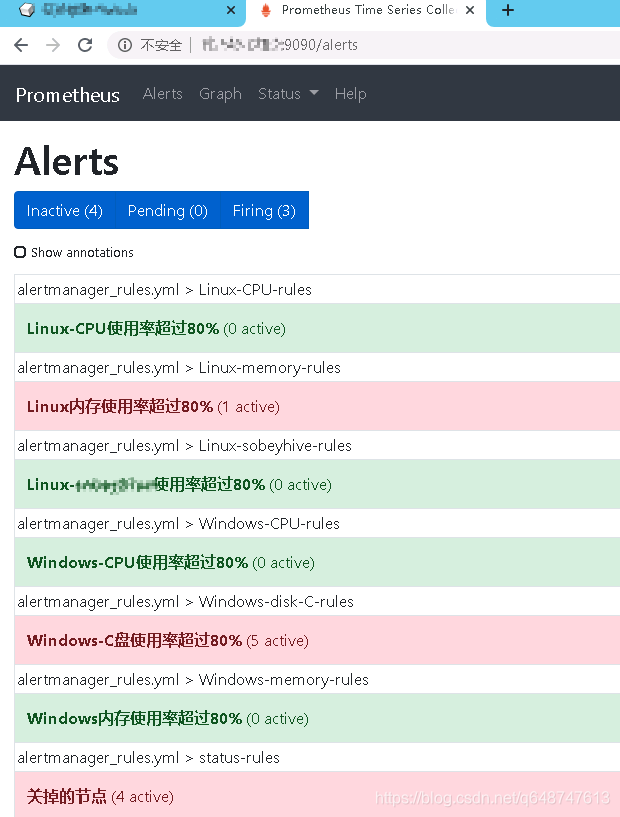The height and width of the screenshot is (817, 620).
Task: Click the not-secure site info icon
Action: coord(125,45)
